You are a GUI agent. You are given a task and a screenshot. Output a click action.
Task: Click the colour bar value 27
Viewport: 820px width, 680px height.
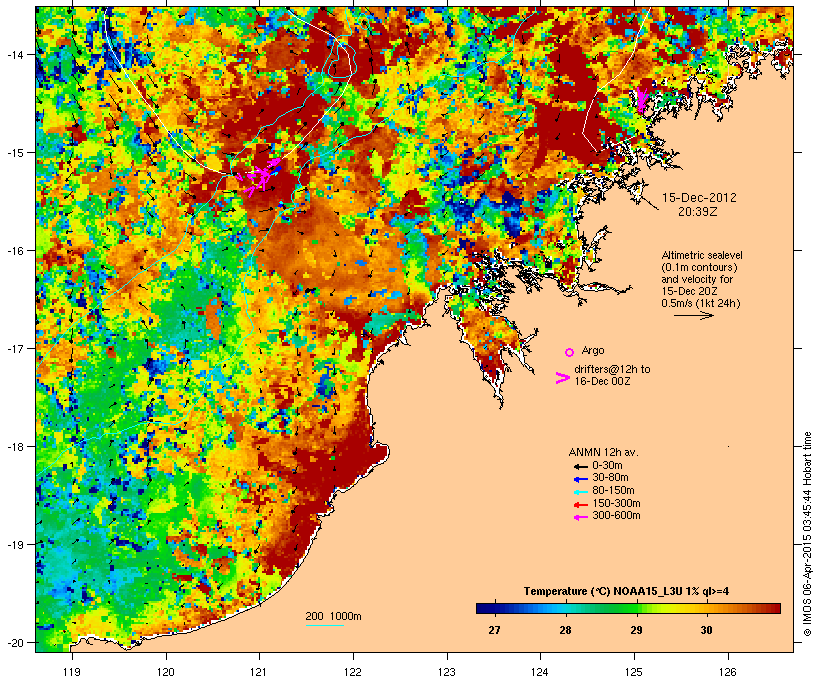[494, 630]
